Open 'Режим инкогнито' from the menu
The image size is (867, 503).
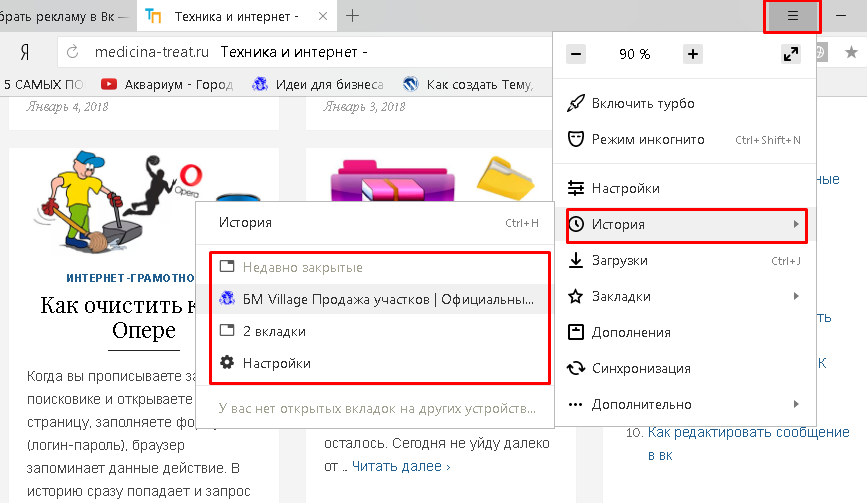[x=685, y=139]
